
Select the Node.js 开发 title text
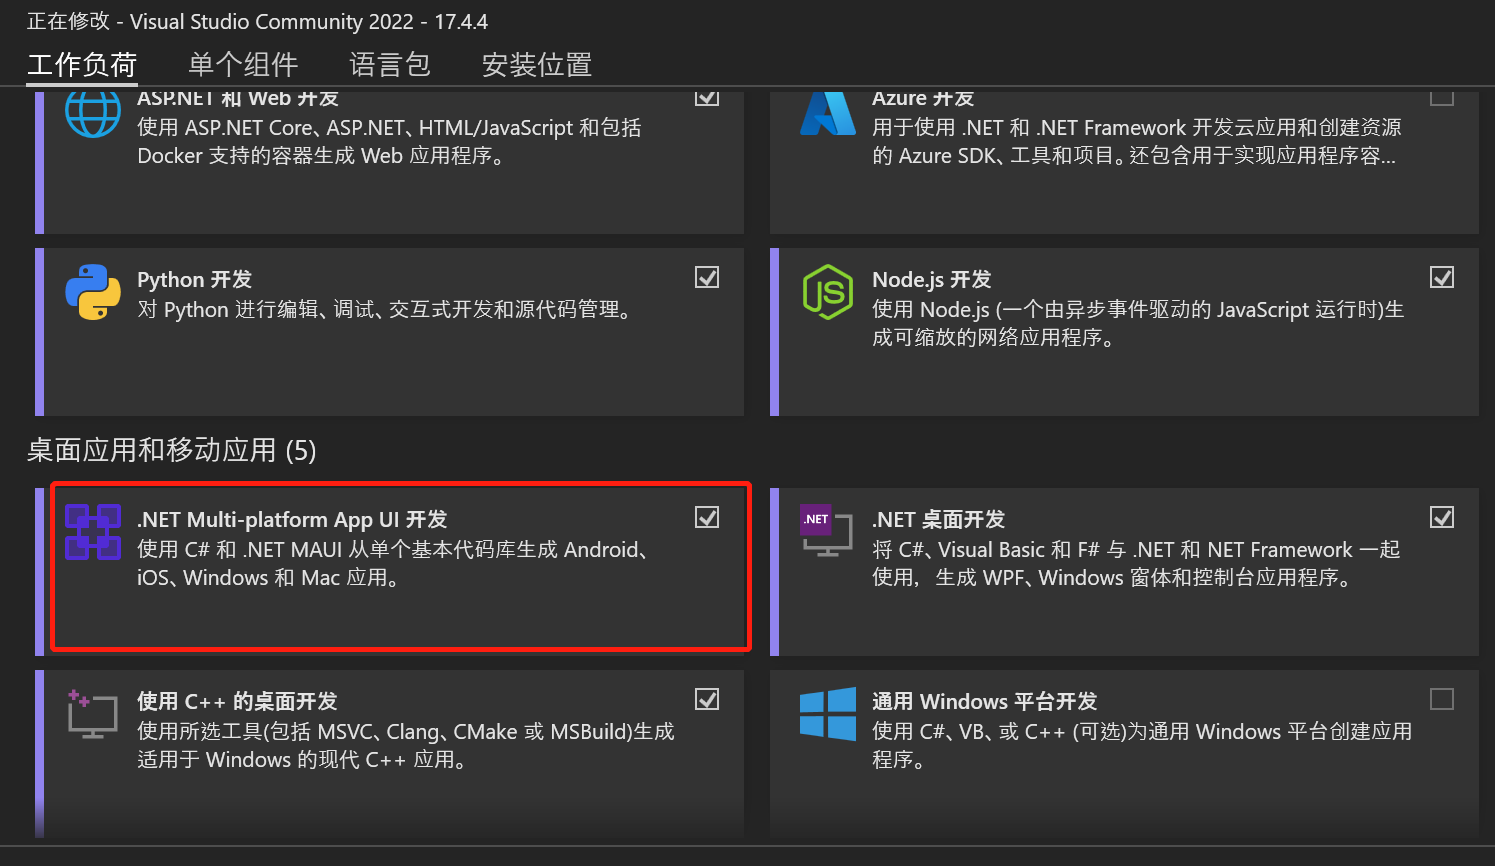click(x=932, y=280)
